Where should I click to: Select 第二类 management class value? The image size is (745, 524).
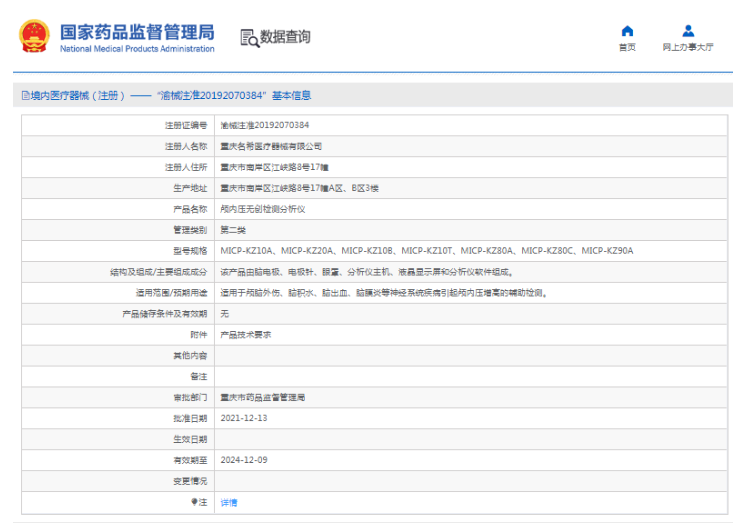coord(233,230)
